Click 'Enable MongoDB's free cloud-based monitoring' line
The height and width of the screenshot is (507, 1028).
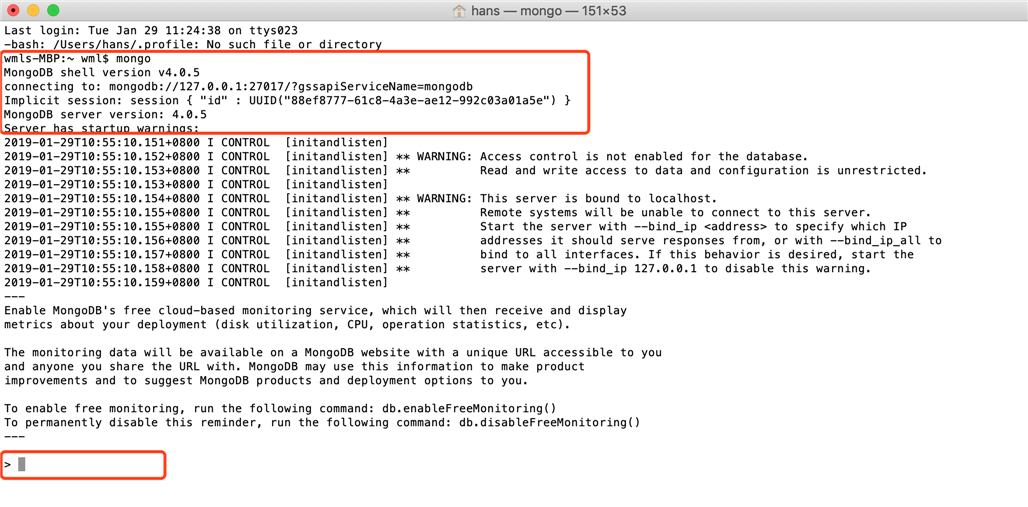[x=315, y=310]
